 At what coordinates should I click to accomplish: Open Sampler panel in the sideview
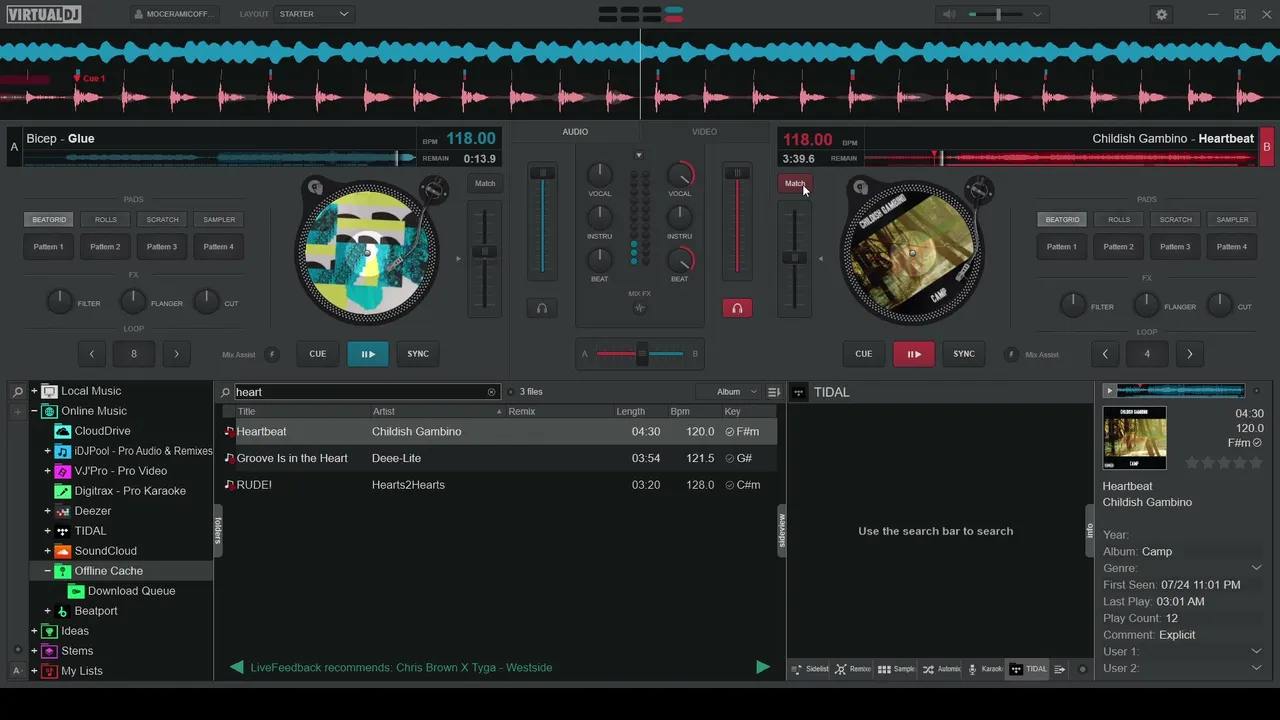(x=896, y=669)
